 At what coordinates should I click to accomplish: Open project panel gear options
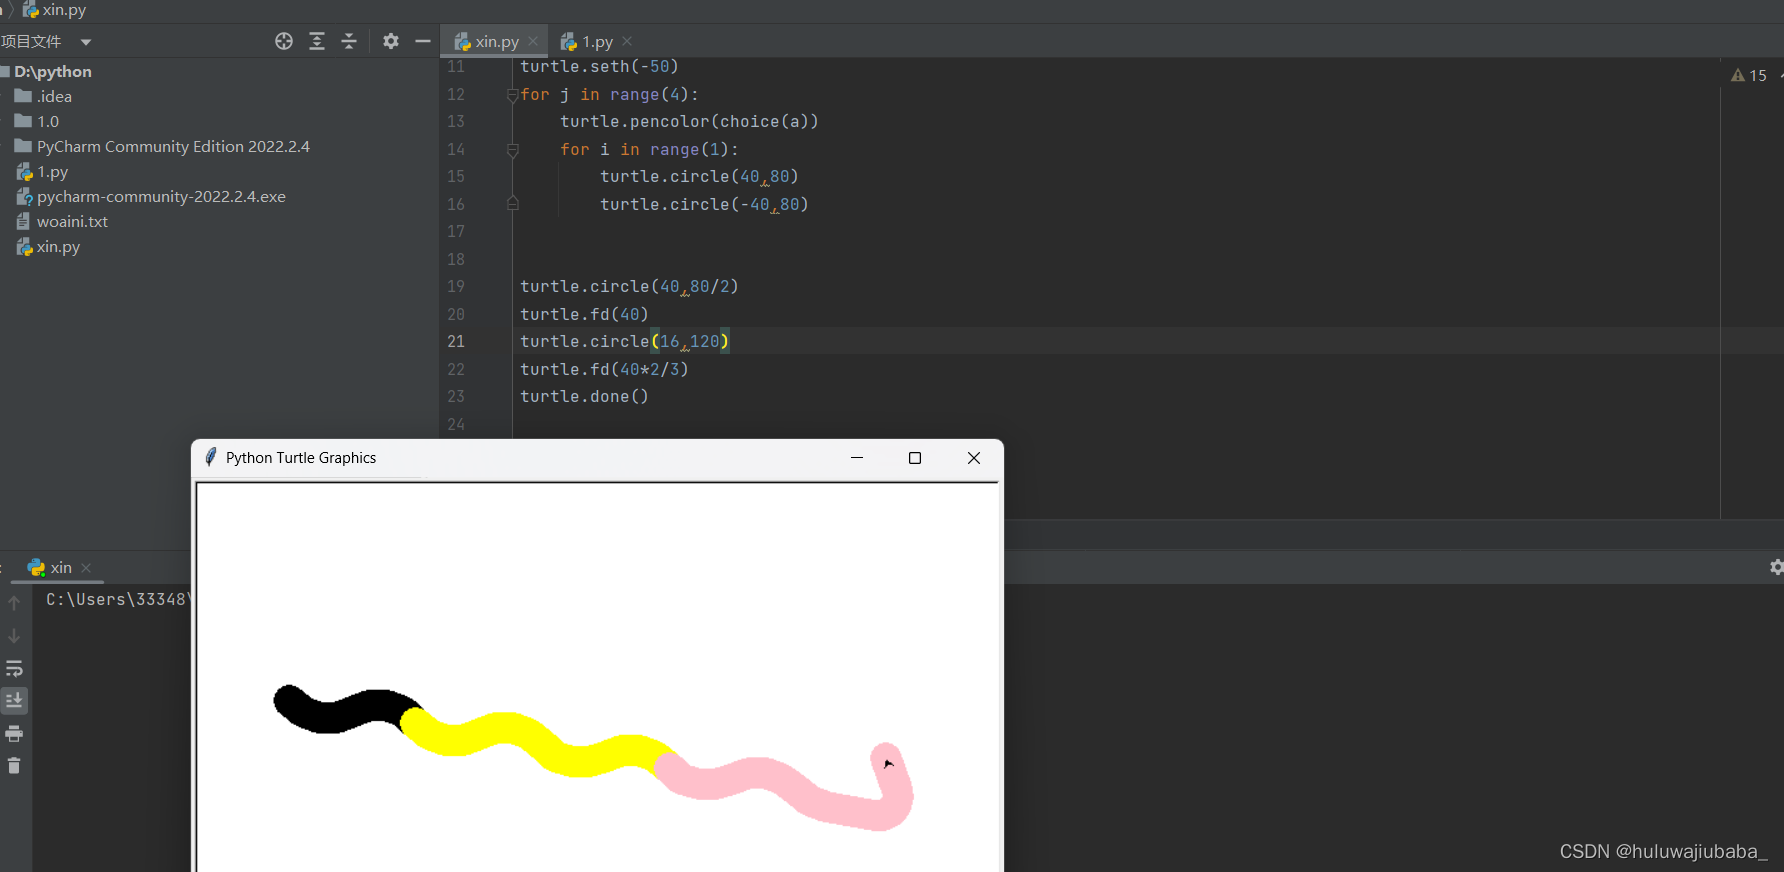[391, 41]
